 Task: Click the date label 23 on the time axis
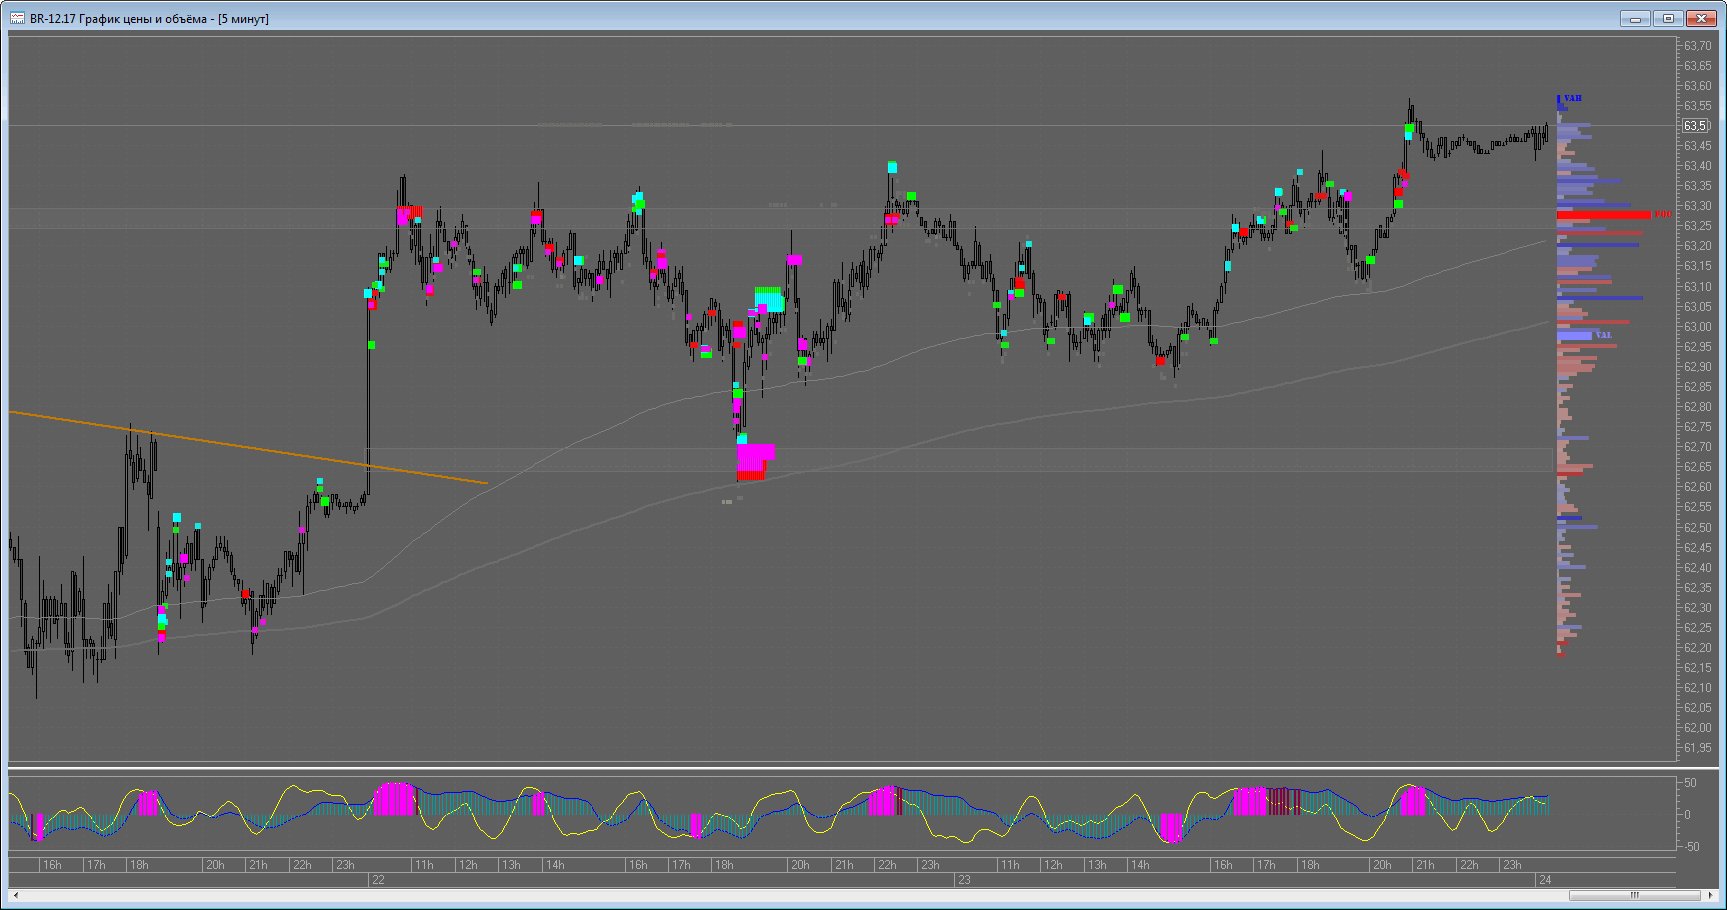964,880
